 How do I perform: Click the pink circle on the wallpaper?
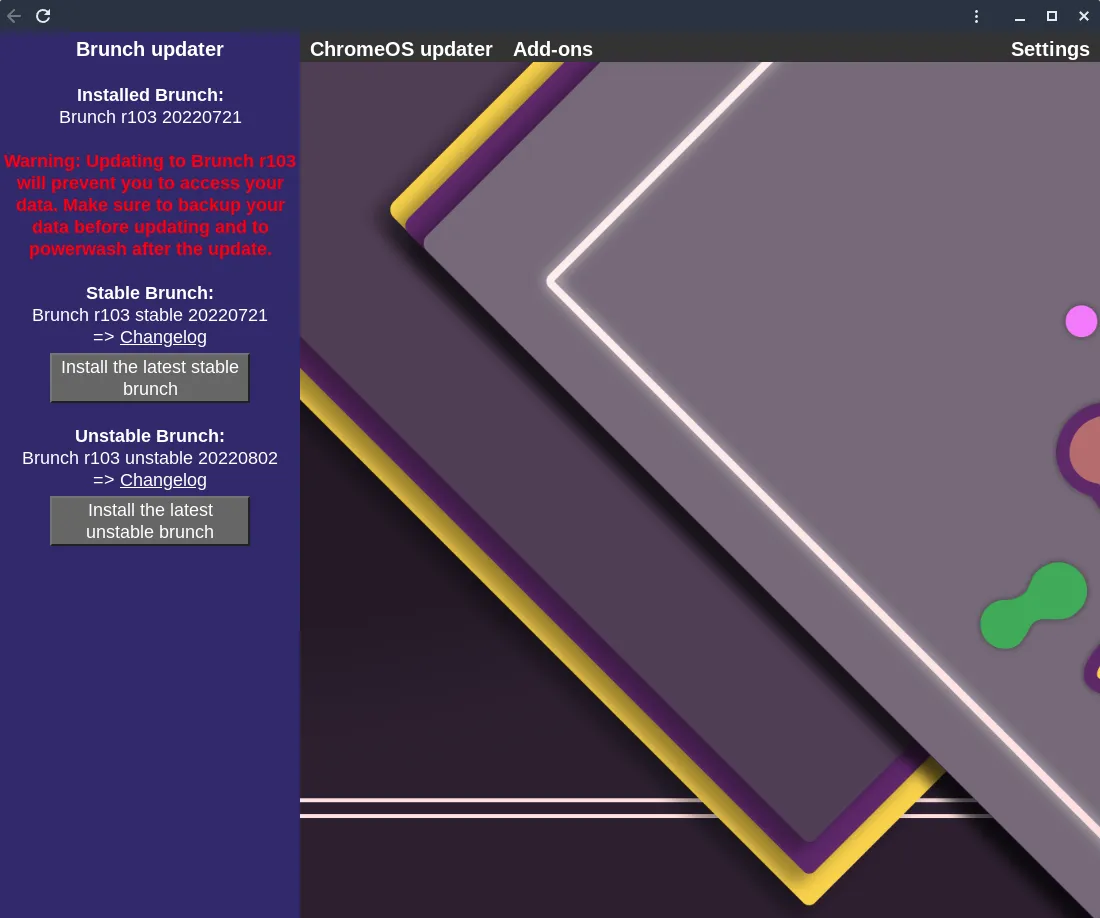pos(1081,321)
